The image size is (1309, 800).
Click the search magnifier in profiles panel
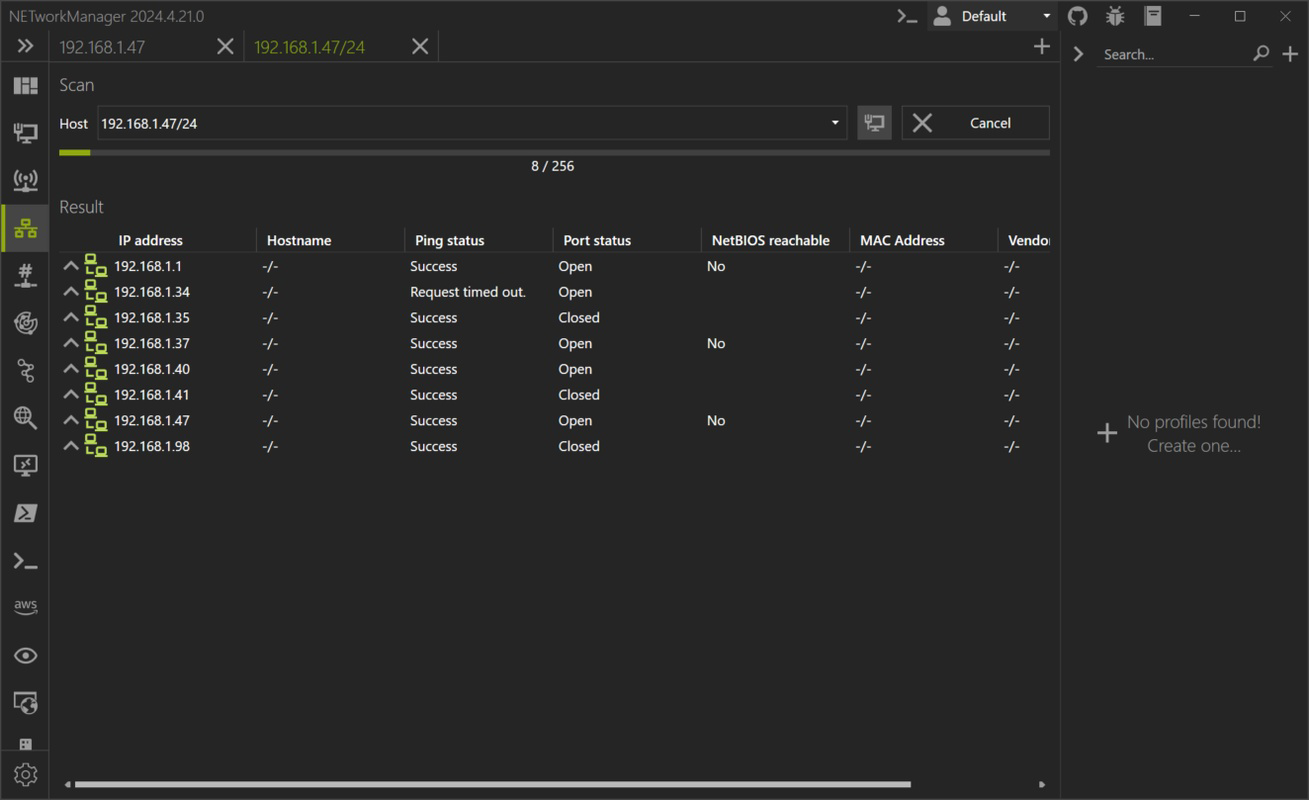click(1261, 54)
